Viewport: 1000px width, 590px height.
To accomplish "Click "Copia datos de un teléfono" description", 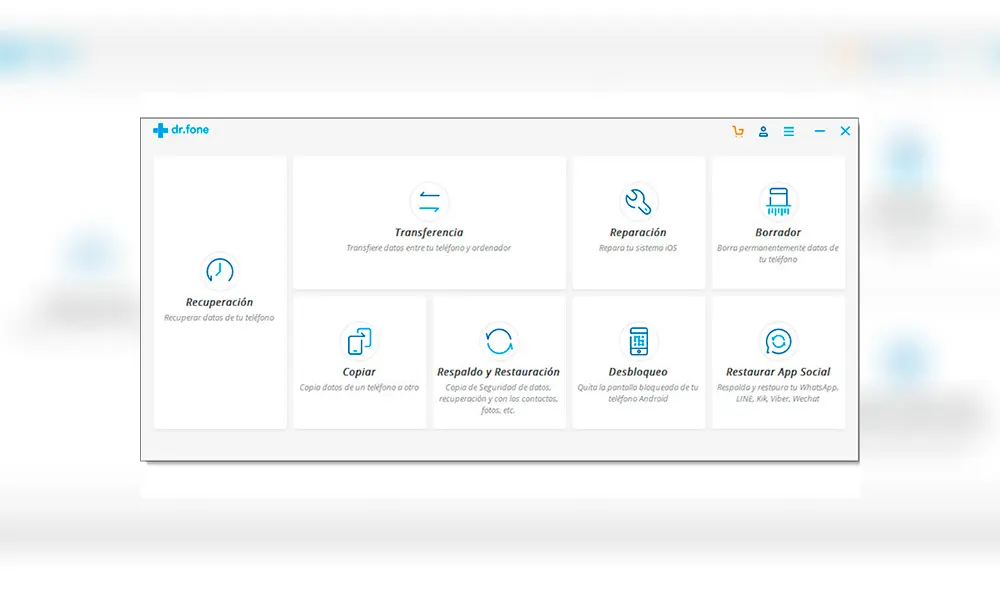I will [x=359, y=387].
